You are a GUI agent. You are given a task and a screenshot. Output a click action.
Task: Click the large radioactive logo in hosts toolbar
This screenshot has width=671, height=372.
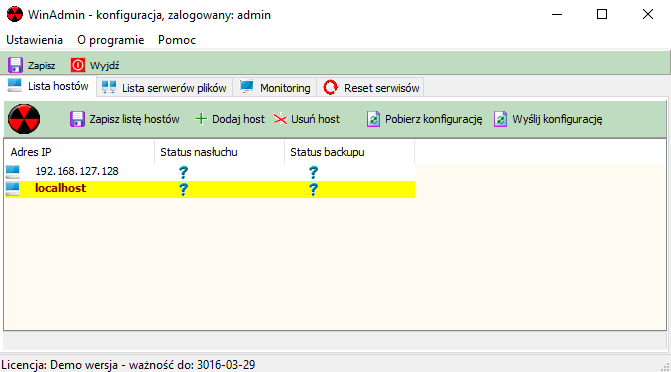(x=24, y=119)
